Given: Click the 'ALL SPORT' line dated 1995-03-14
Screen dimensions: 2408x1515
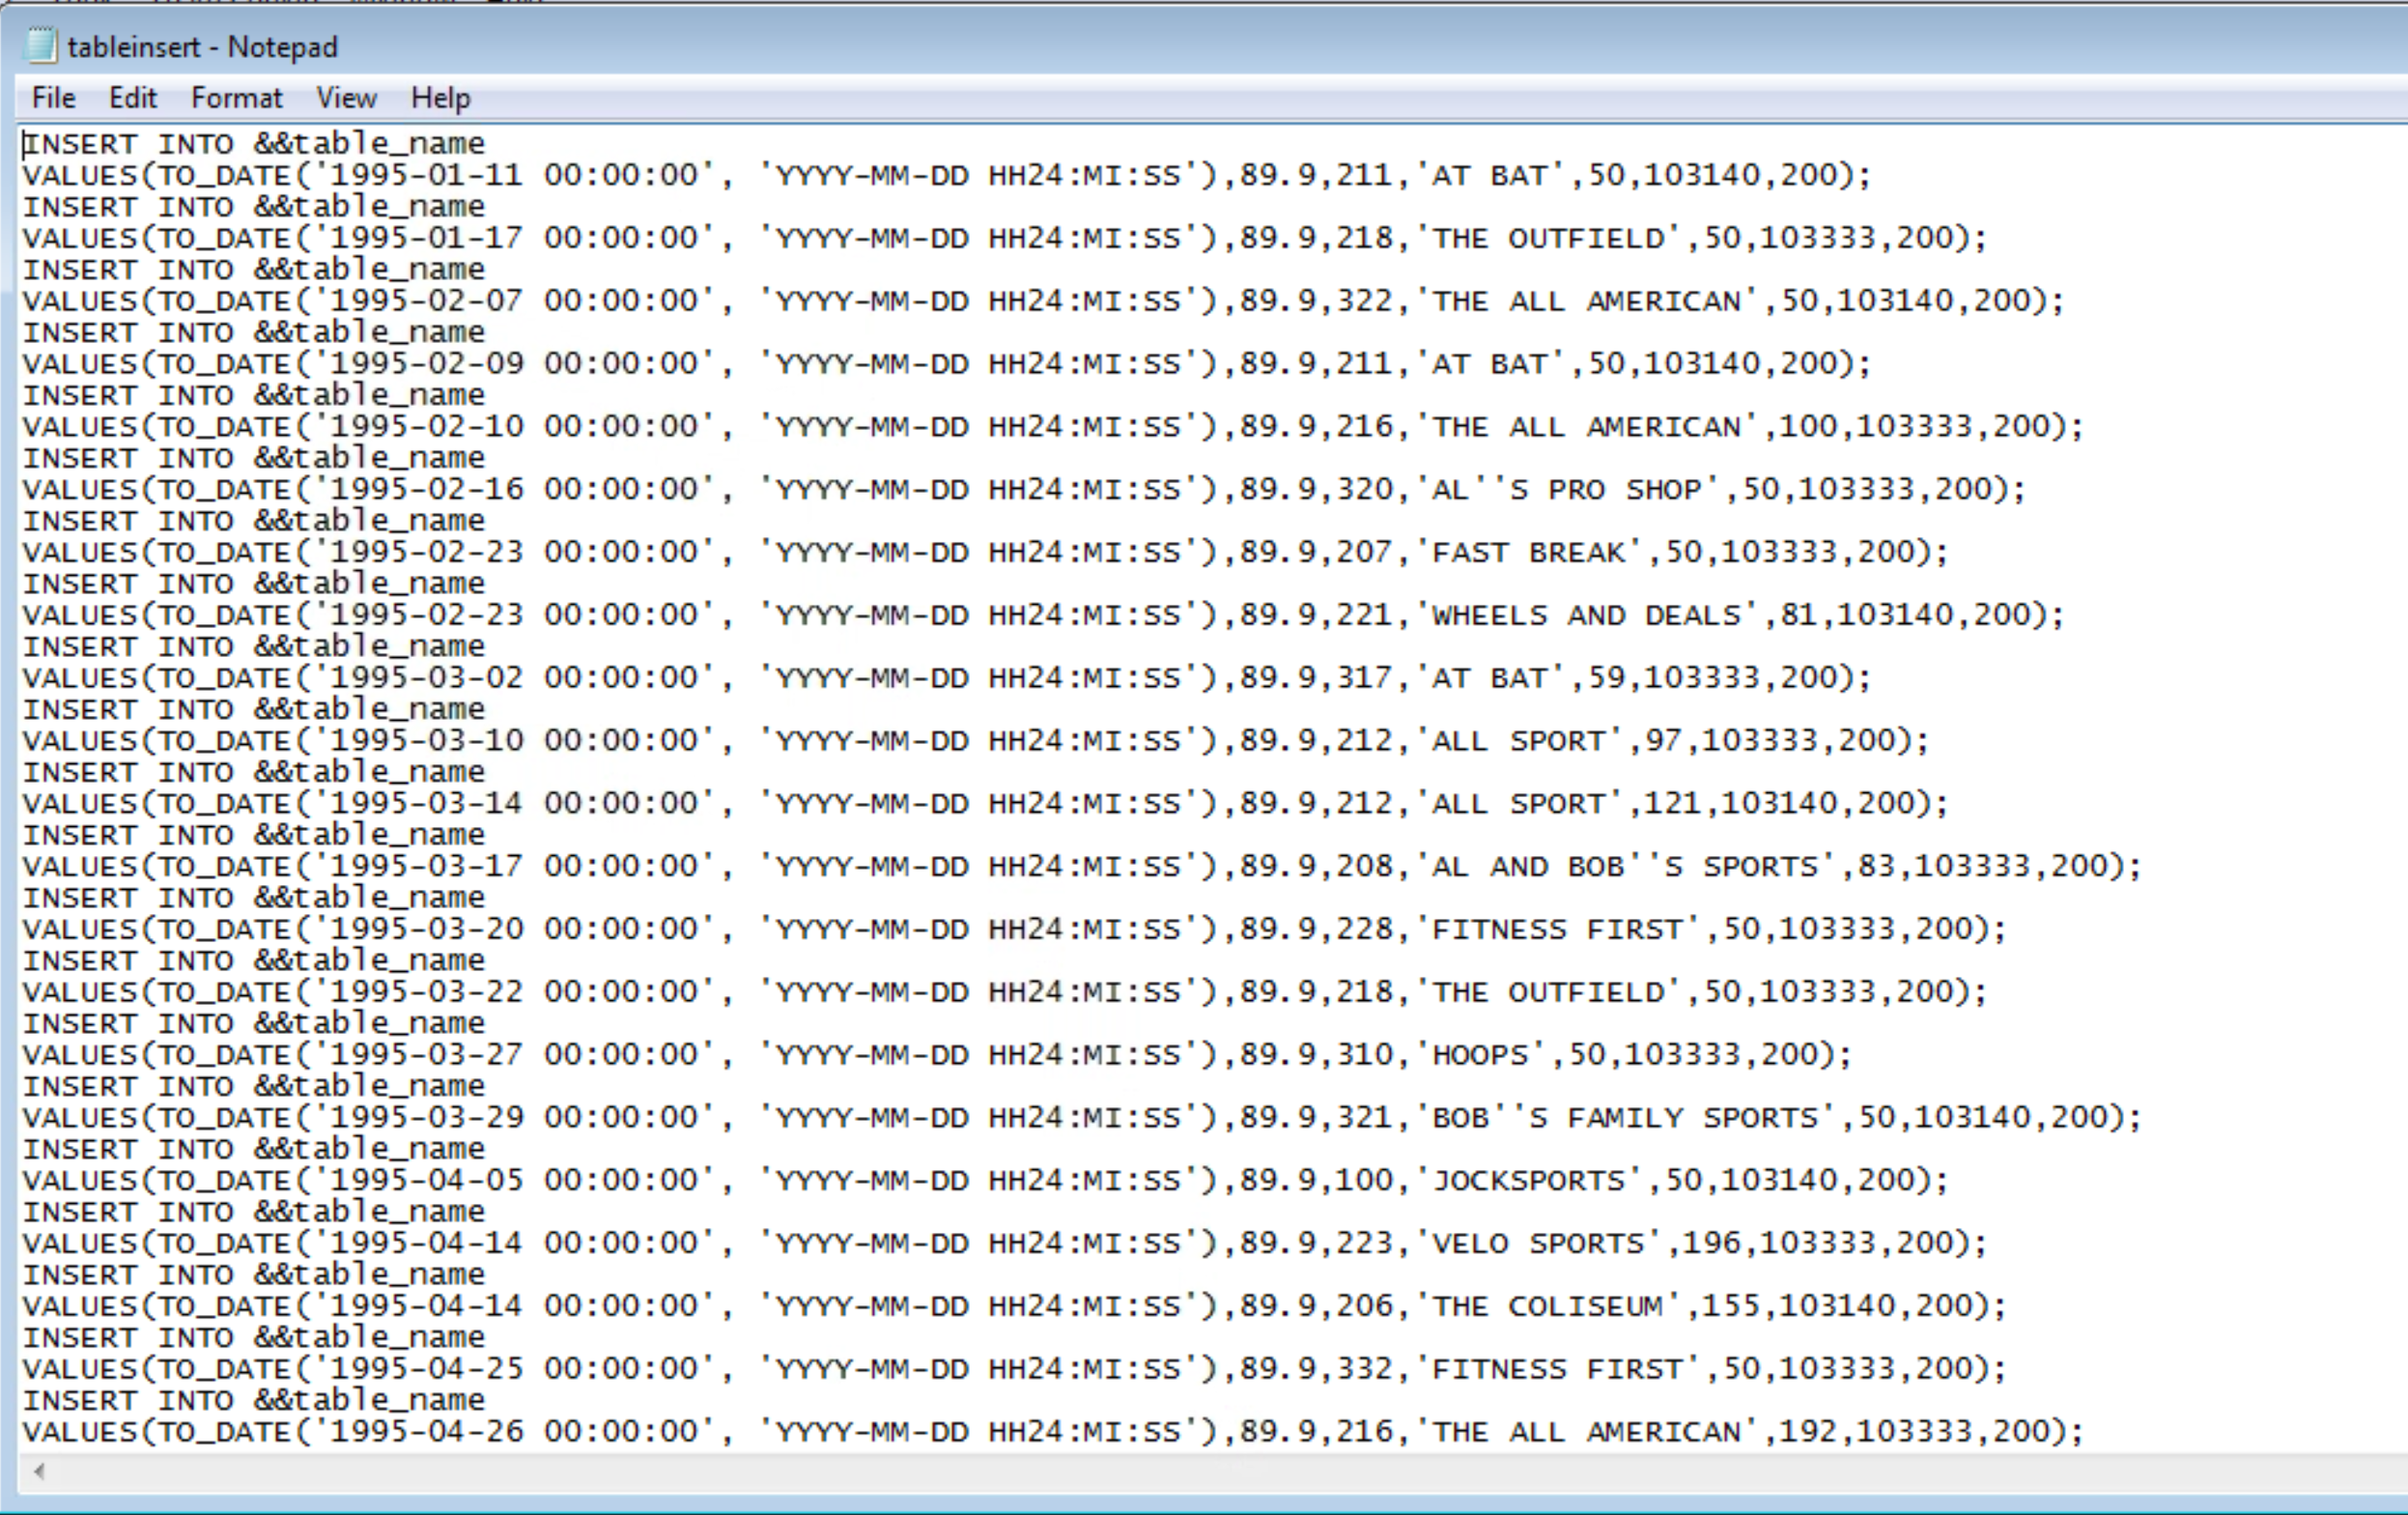Looking at the screenshot, I should pos(985,804).
